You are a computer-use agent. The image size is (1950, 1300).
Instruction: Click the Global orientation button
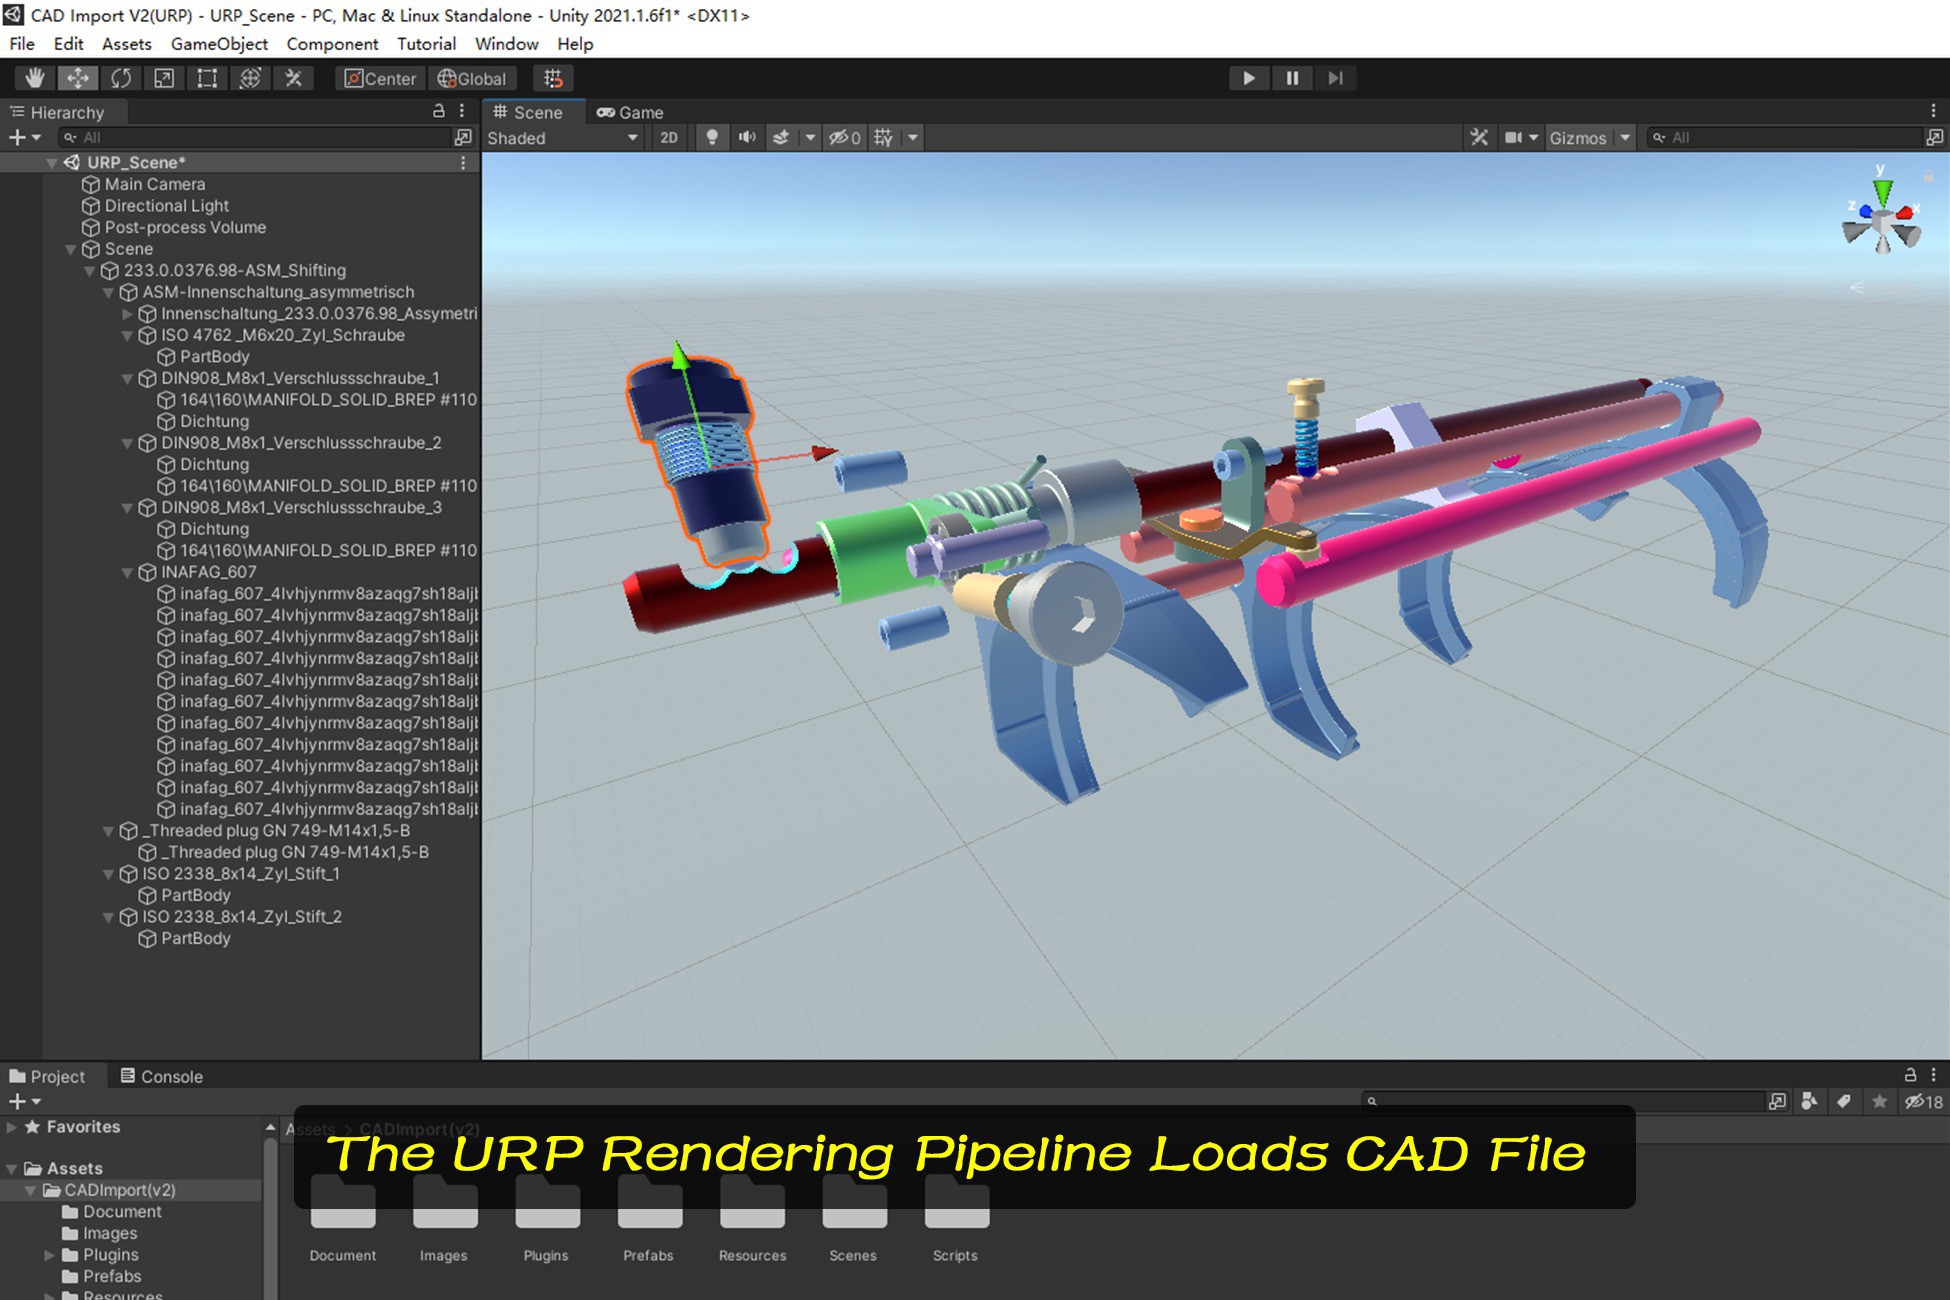tap(472, 78)
